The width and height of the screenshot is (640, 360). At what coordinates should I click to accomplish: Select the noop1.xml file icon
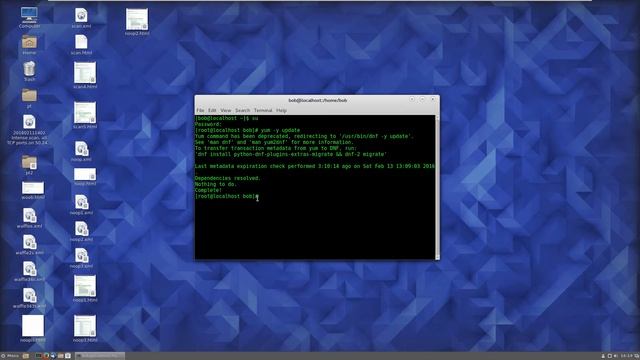click(81, 202)
